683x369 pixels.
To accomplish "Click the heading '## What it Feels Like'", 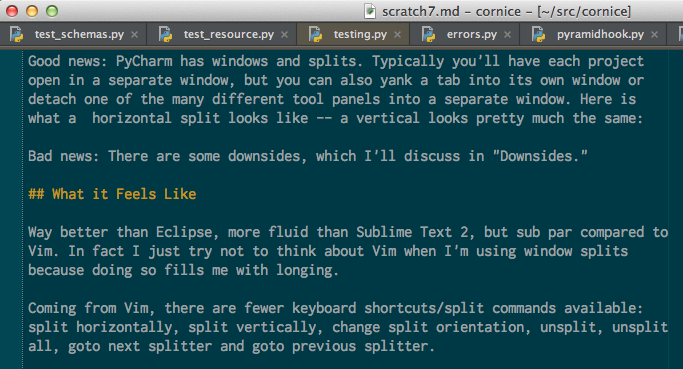I will [112, 194].
